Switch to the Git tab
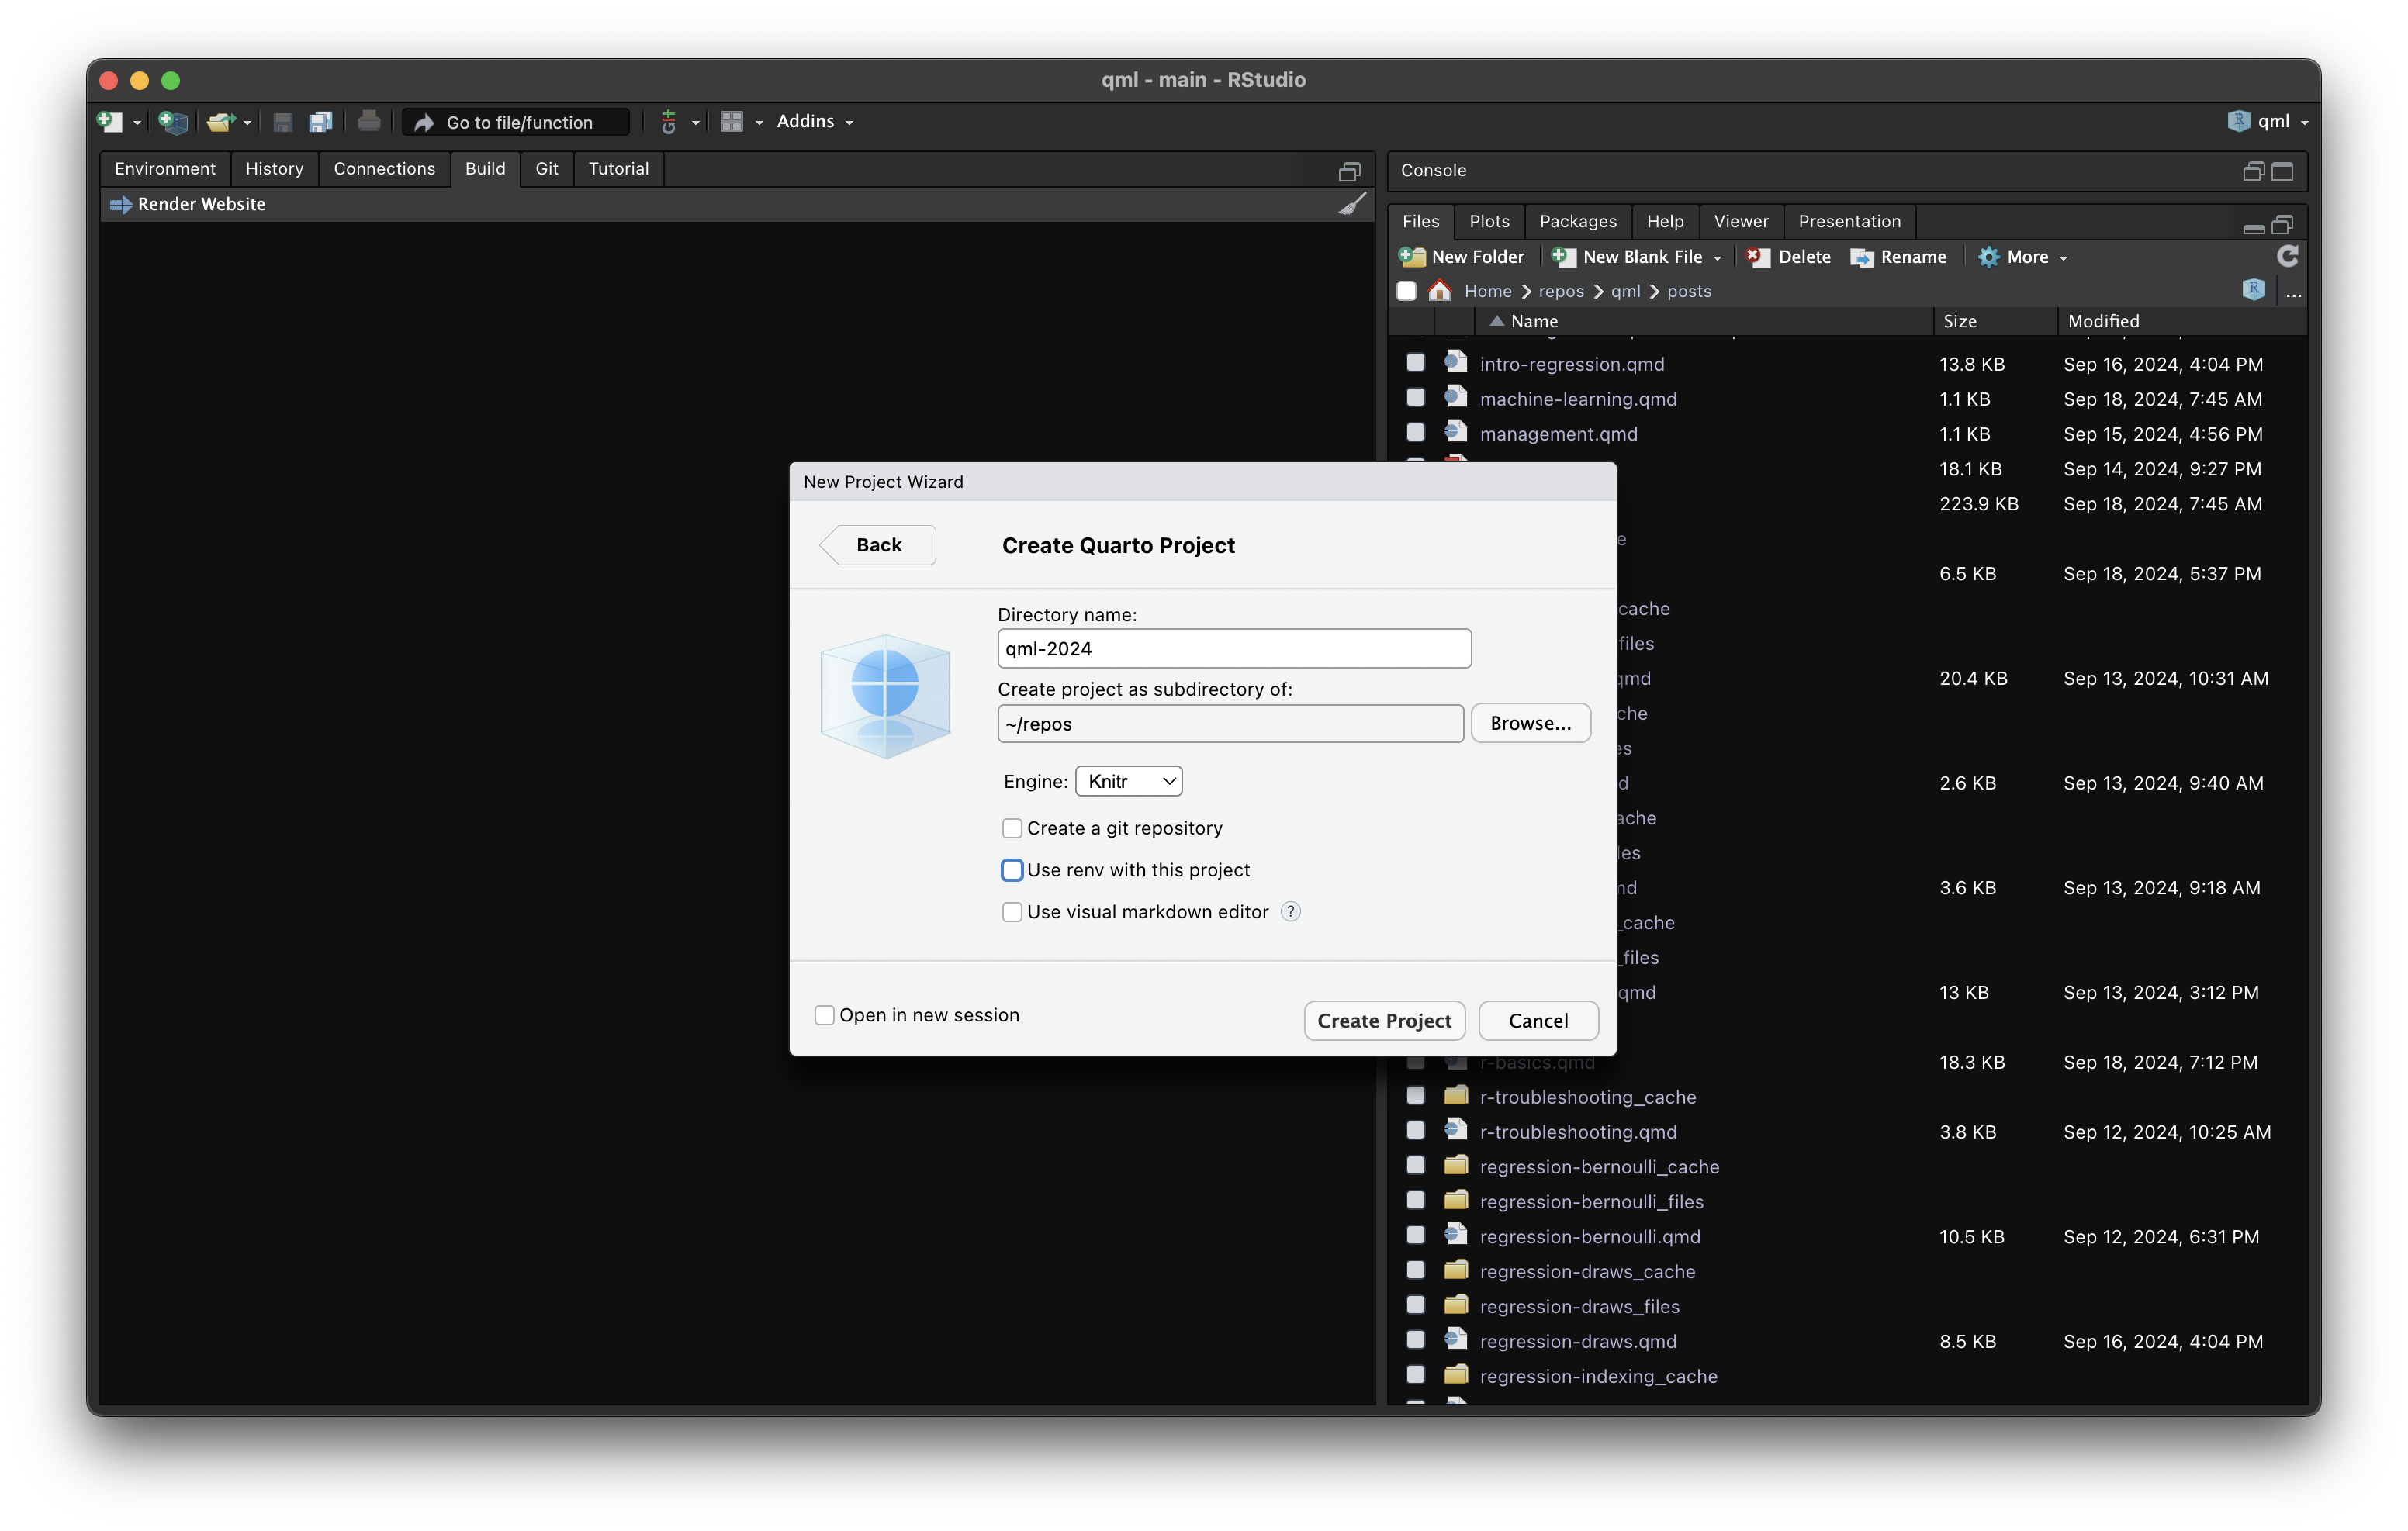2408x1531 pixels. tap(546, 169)
